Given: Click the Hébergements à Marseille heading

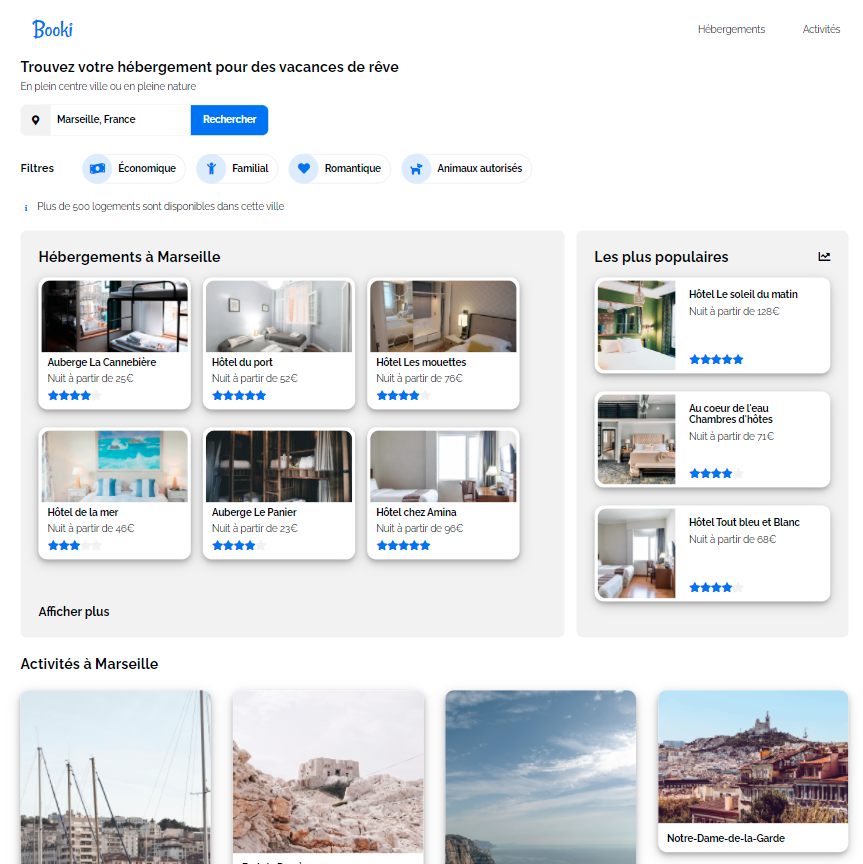Looking at the screenshot, I should pos(130,257).
